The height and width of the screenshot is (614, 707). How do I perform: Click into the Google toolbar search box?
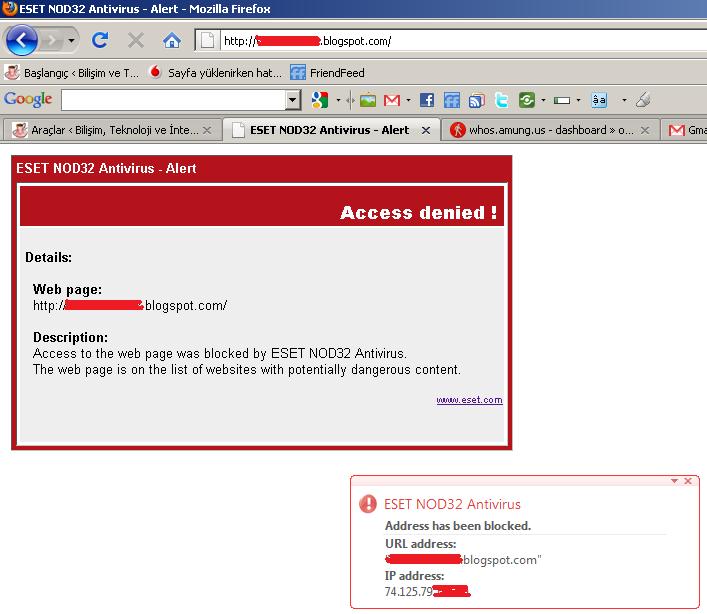pyautogui.click(x=174, y=100)
